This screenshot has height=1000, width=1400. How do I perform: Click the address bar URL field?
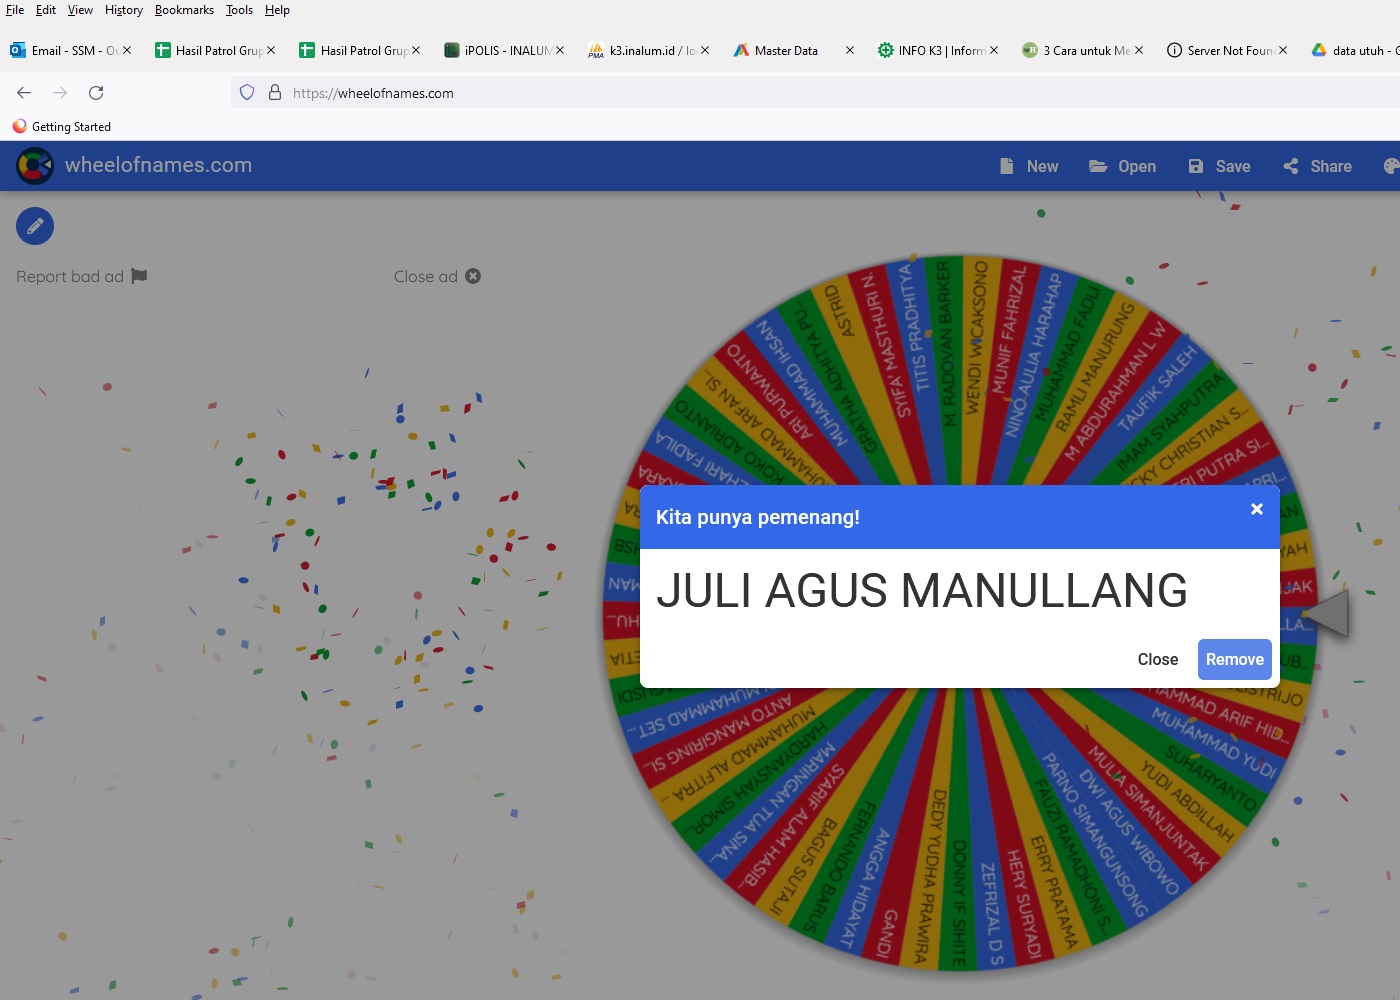pos(700,93)
